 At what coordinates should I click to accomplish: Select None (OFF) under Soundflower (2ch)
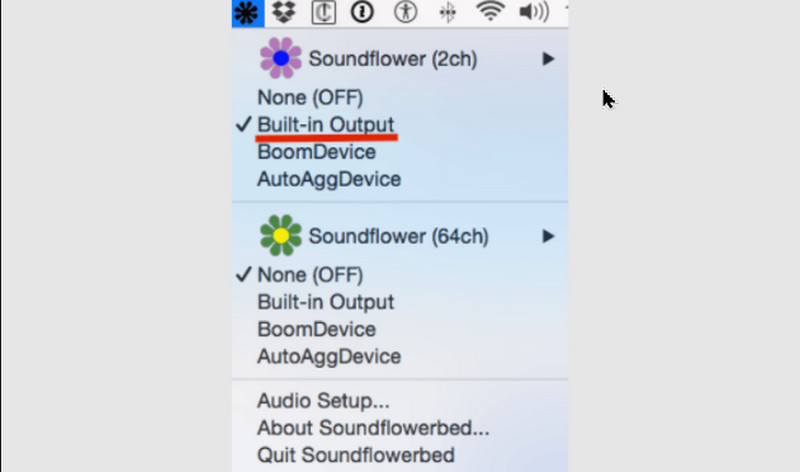pyautogui.click(x=310, y=98)
